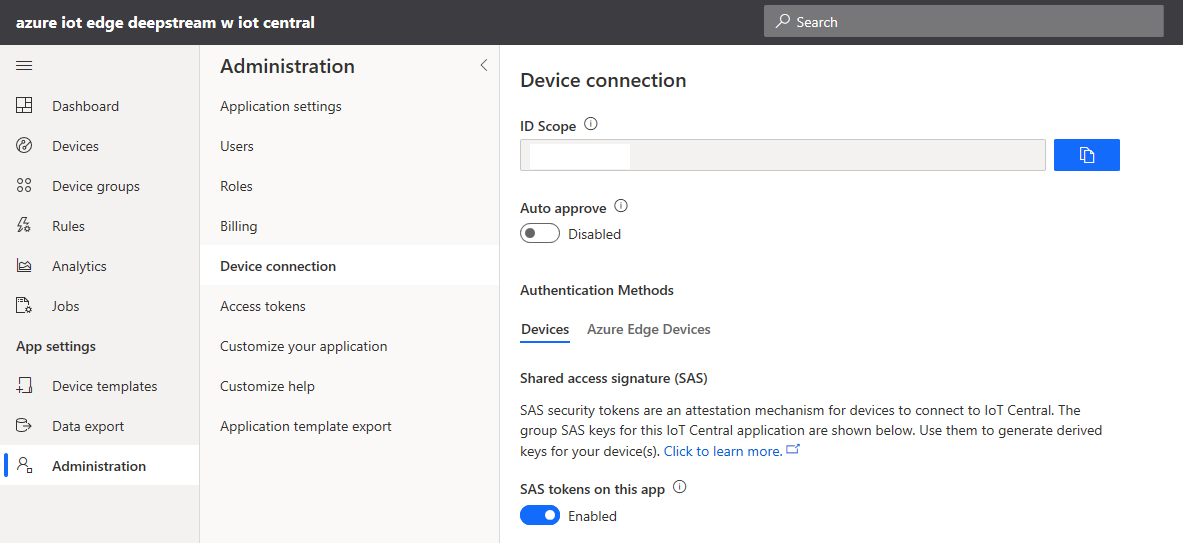1183x543 pixels.
Task: Click the Device groups icon
Action: coord(25,186)
